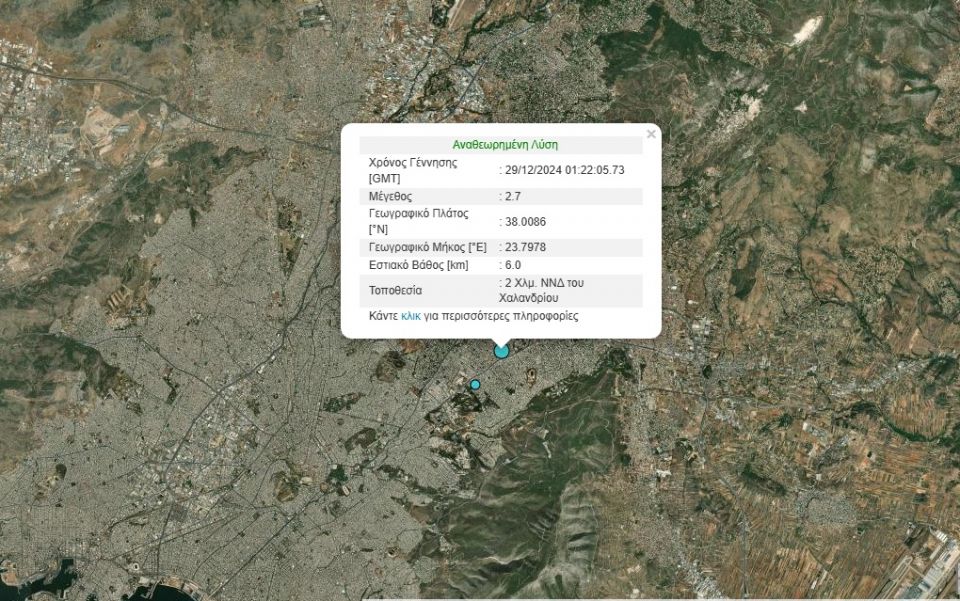Click the latitude value 38.0086
This screenshot has width=960, height=601.
tap(526, 221)
